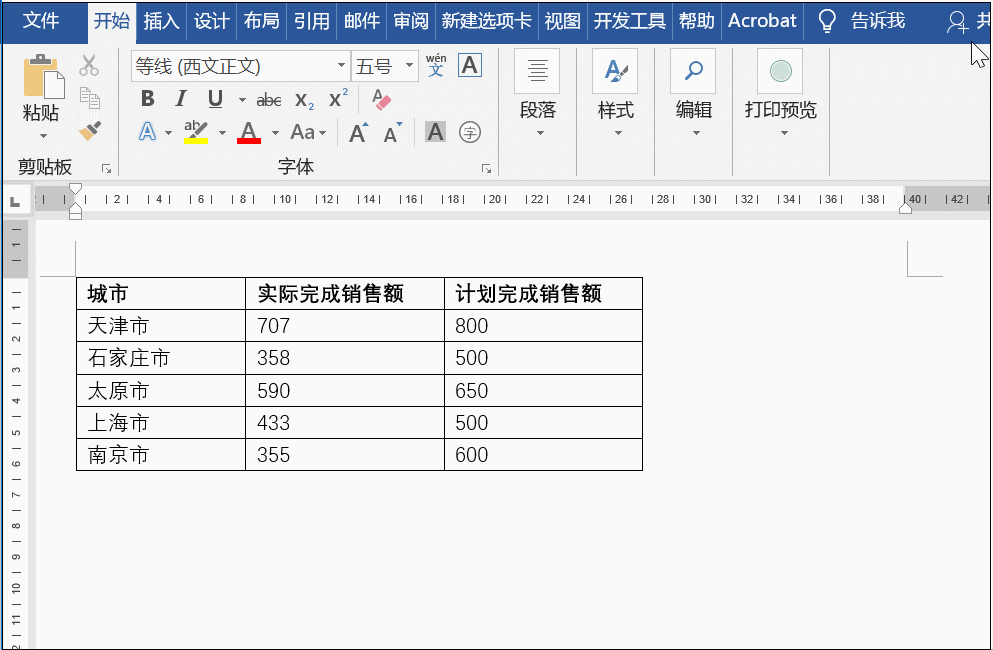Image resolution: width=993 pixels, height=650 pixels.
Task: Apply Text Effects with the blue A
Action: pyautogui.click(x=147, y=132)
